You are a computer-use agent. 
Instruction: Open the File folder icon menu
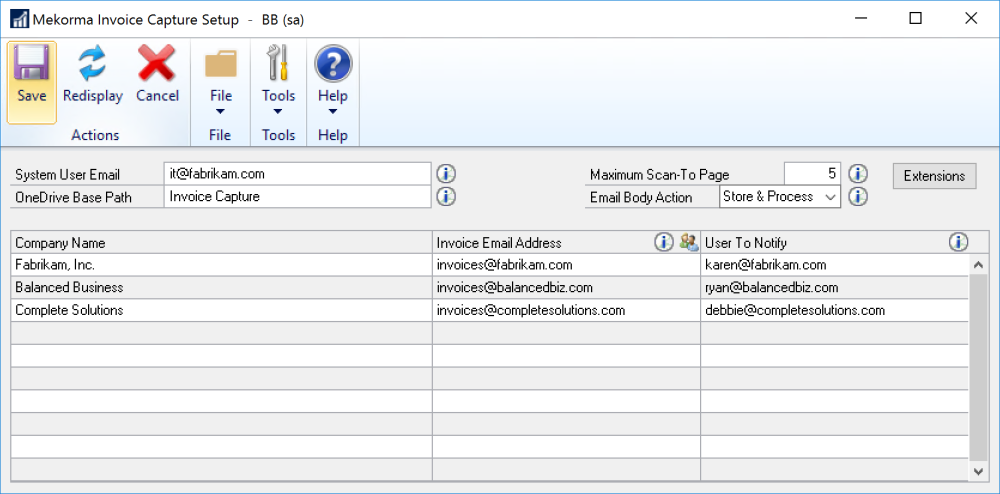(221, 65)
